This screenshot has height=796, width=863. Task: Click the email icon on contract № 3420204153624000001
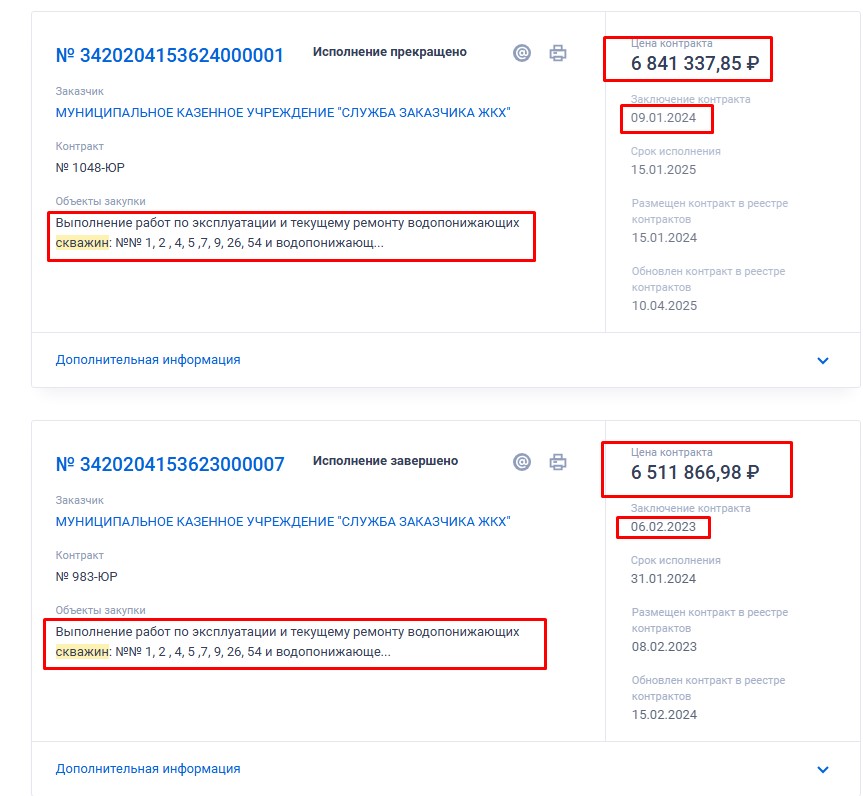tap(522, 53)
